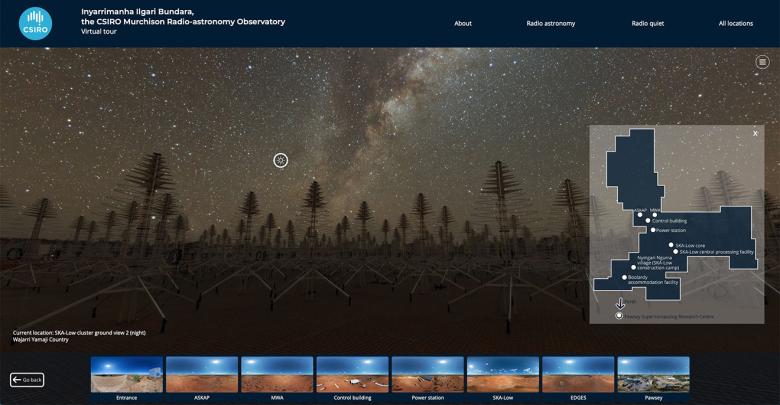780x405 pixels.
Task: Select the ASKAP dot on the map
Action: tap(640, 215)
